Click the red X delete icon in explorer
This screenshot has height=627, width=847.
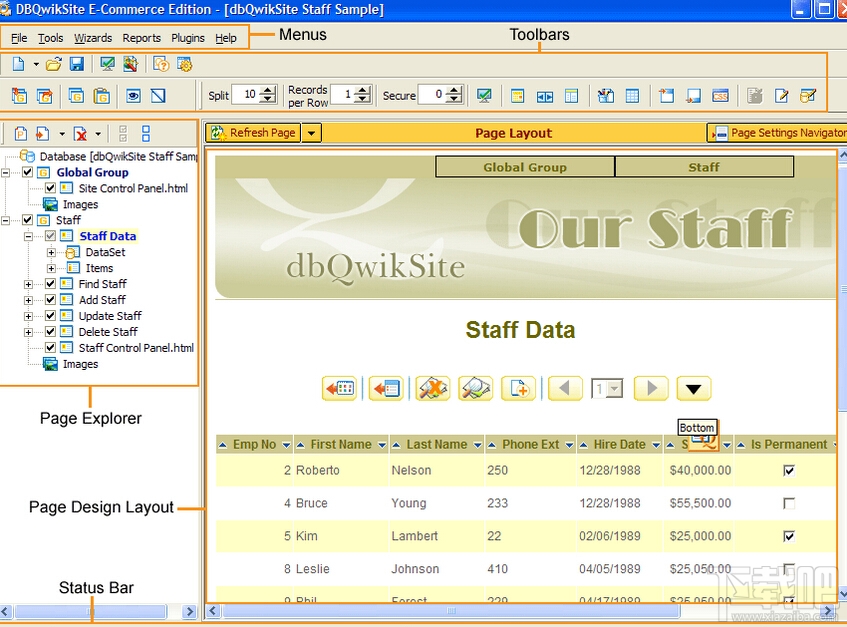(x=80, y=133)
